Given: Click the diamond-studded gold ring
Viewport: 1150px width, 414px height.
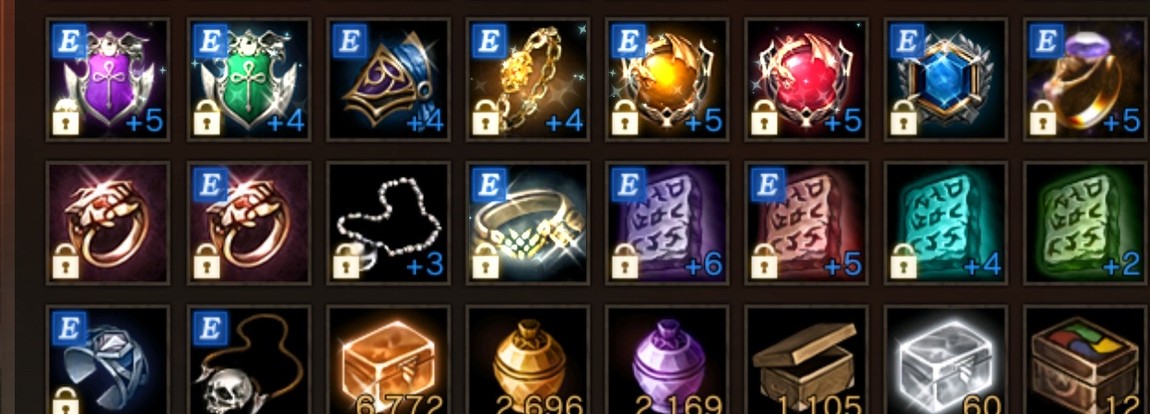Looking at the screenshot, I should (528, 223).
